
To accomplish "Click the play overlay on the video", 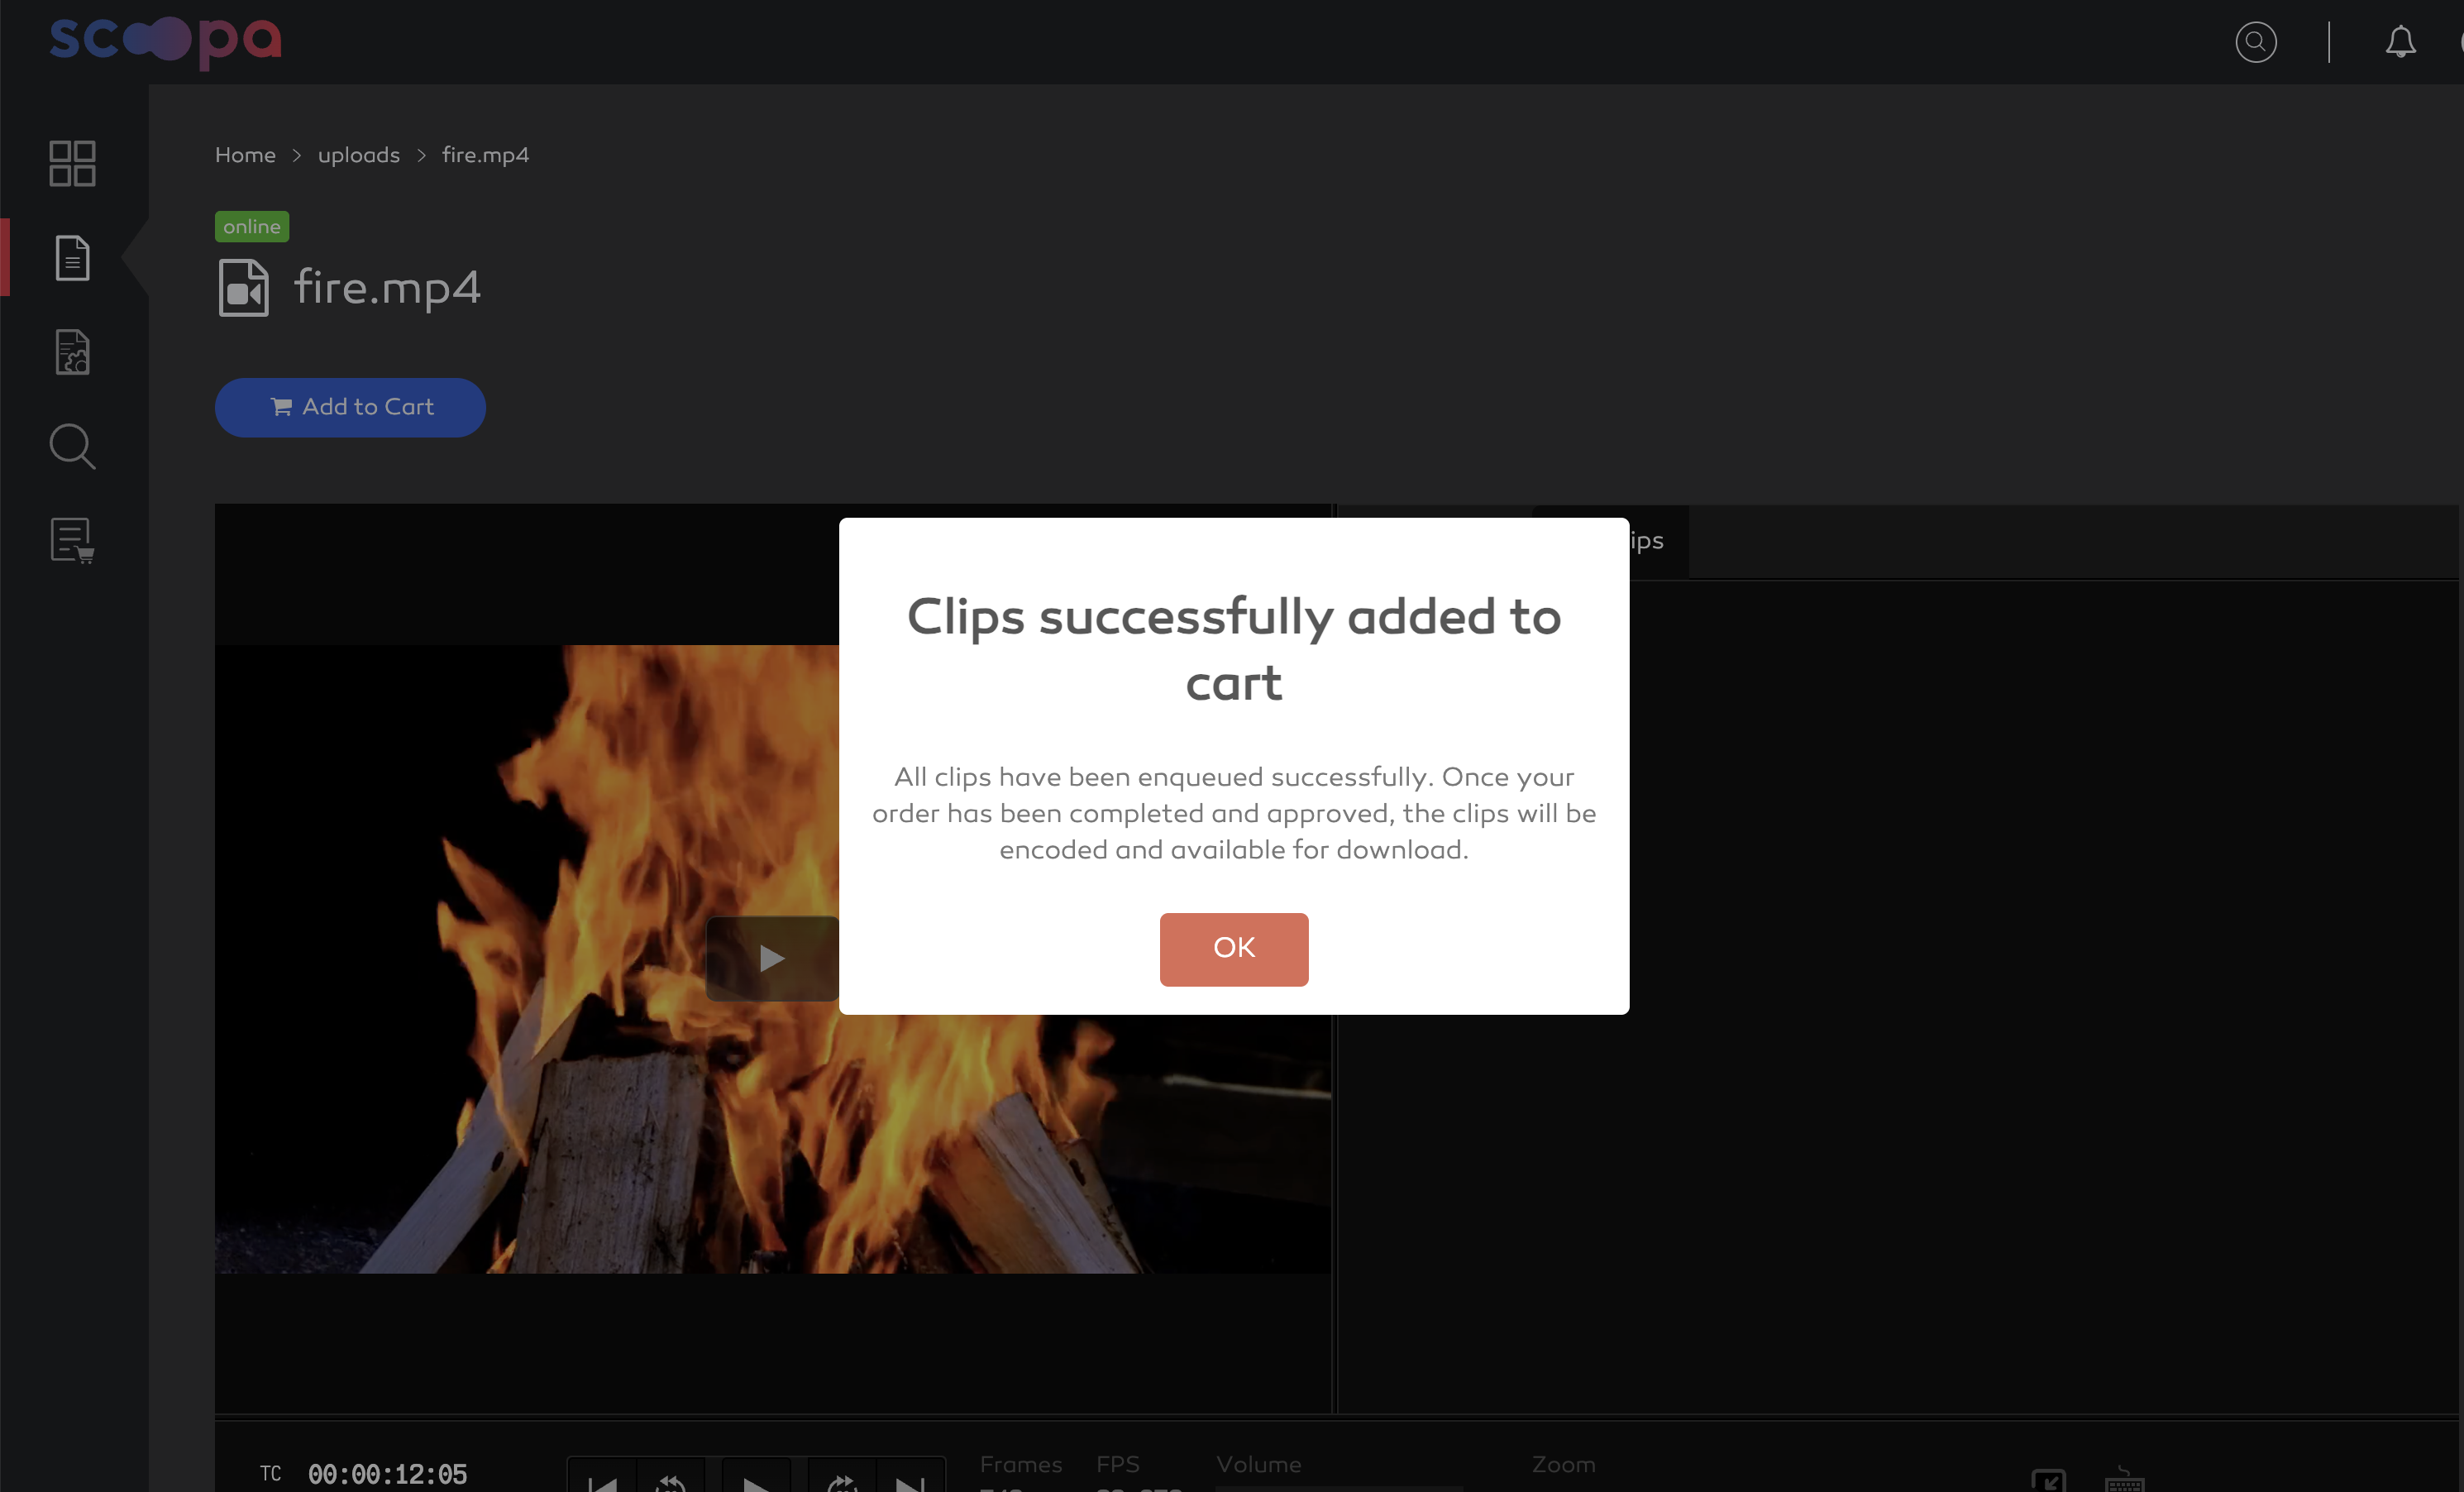I will [772, 959].
